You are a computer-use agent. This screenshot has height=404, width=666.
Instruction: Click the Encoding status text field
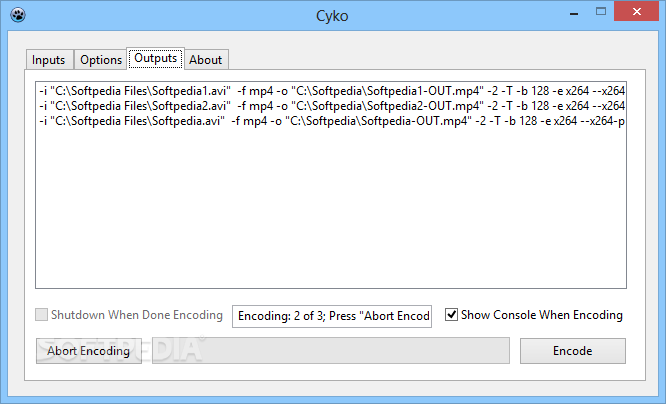click(332, 316)
